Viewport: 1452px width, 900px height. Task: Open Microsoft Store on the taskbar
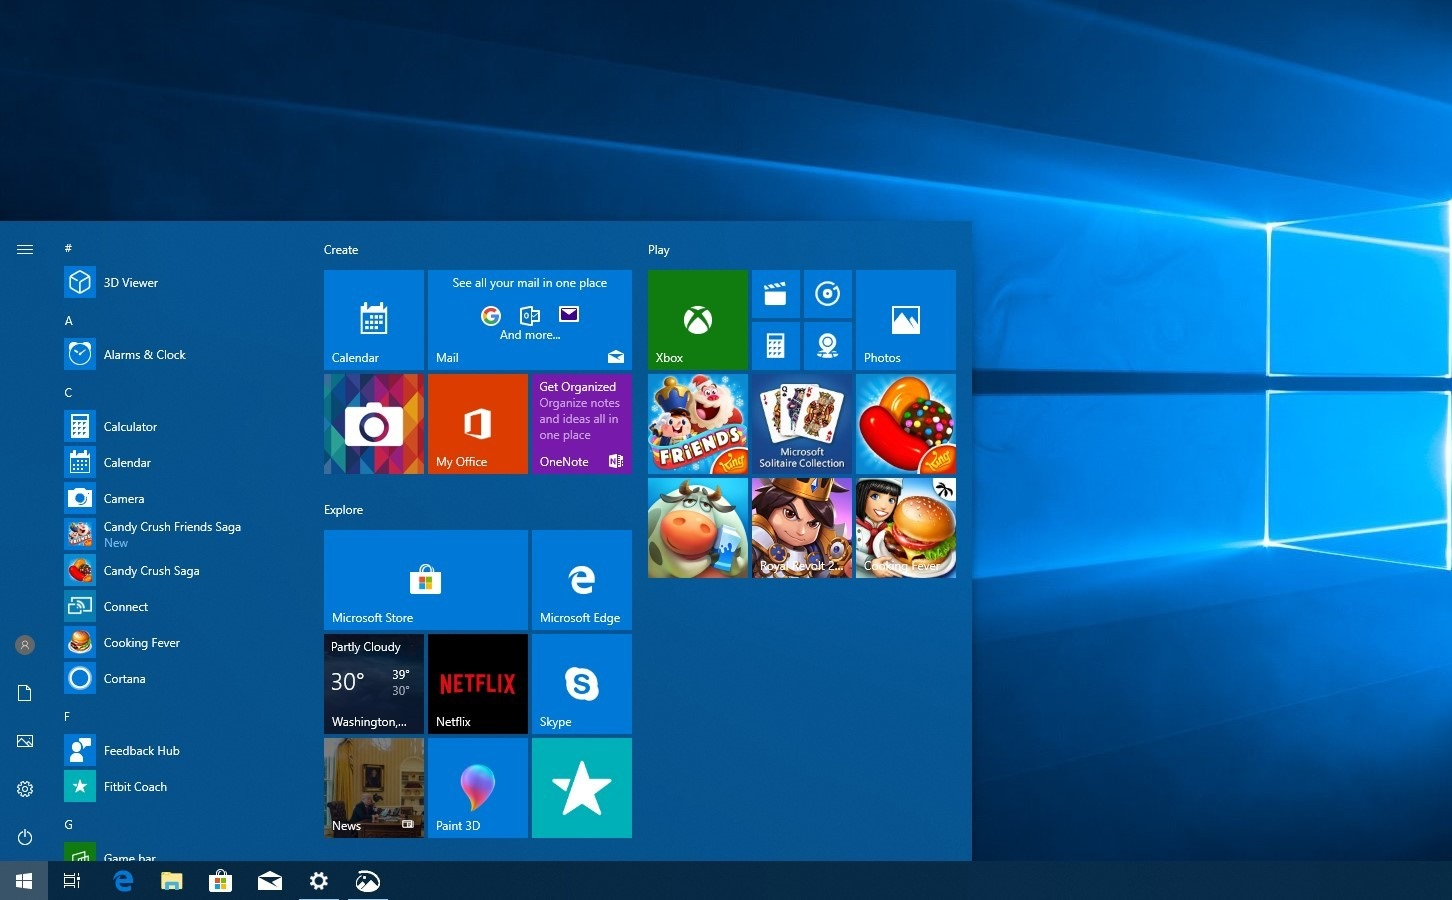tap(220, 881)
